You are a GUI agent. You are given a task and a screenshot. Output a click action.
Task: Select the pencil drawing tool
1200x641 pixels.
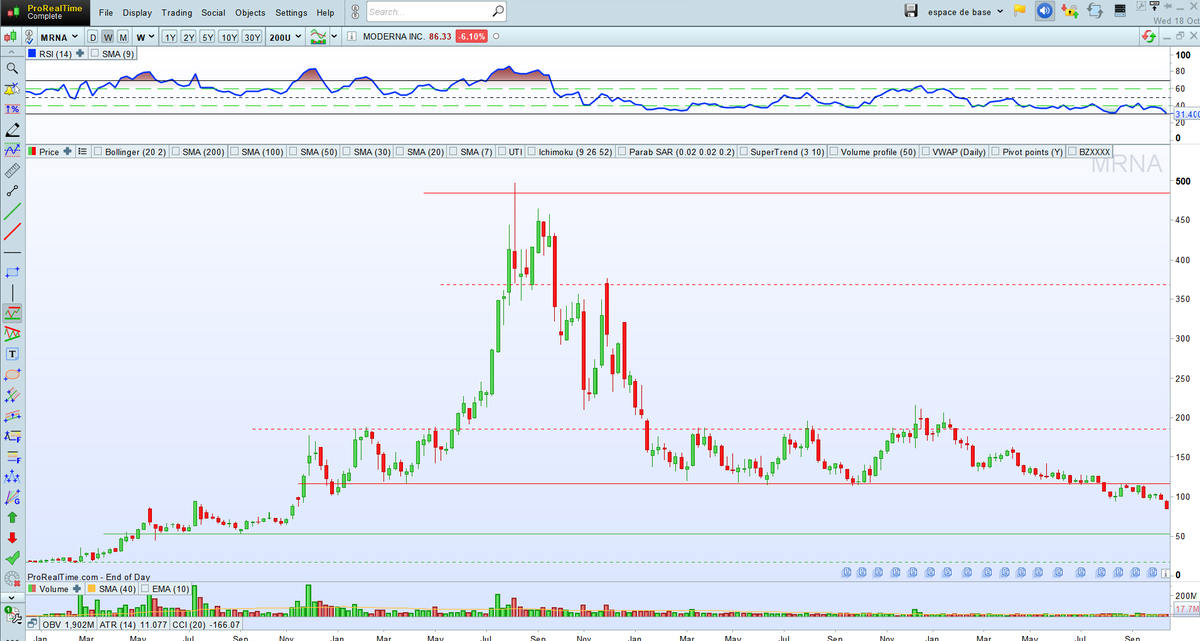tap(12, 130)
